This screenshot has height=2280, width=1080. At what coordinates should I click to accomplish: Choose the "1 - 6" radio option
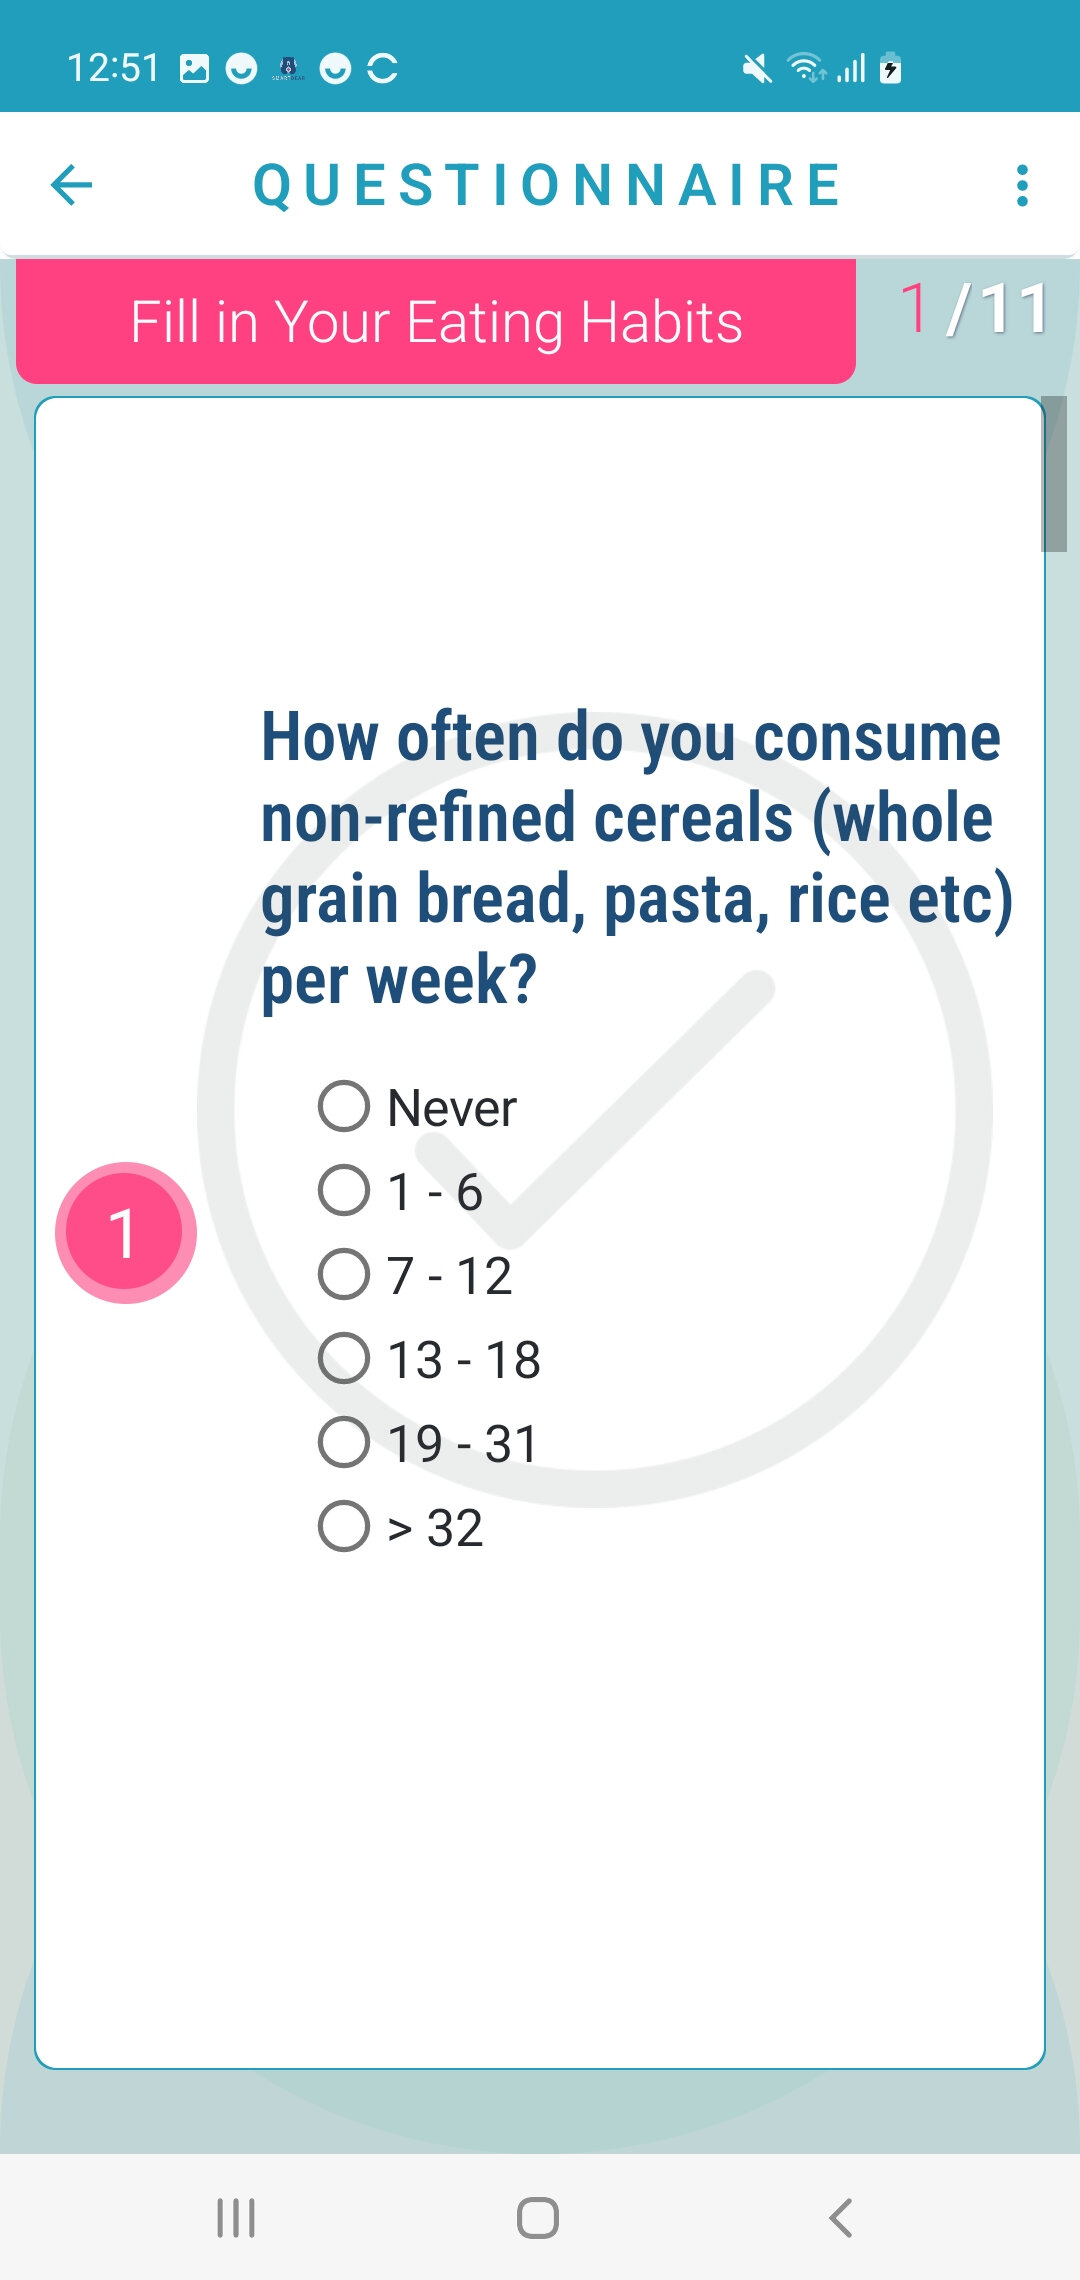point(344,1191)
